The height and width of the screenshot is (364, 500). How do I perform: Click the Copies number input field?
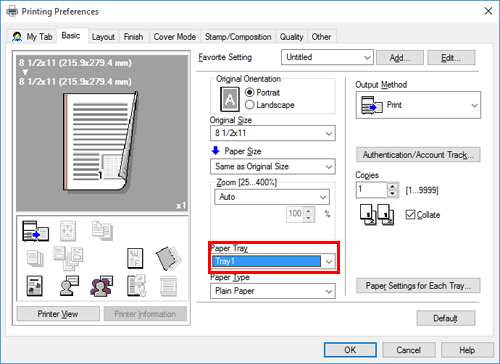tap(371, 190)
